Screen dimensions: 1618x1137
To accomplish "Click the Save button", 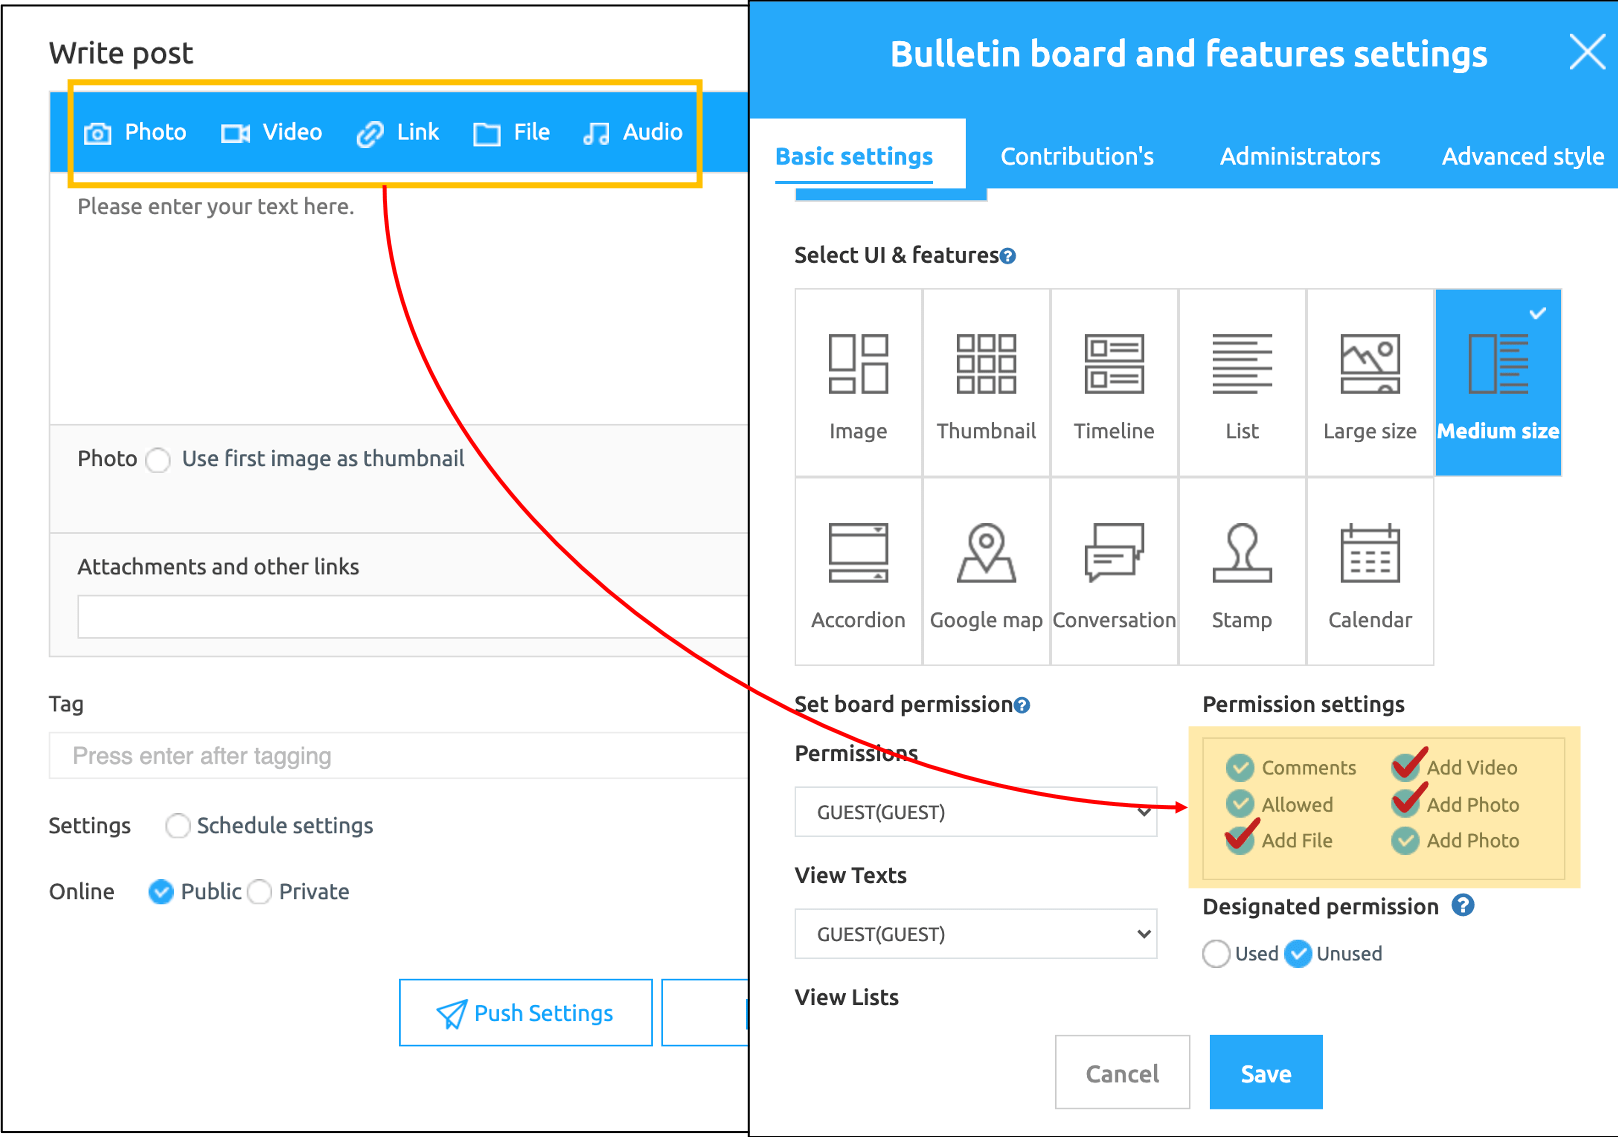I will coord(1265,1073).
